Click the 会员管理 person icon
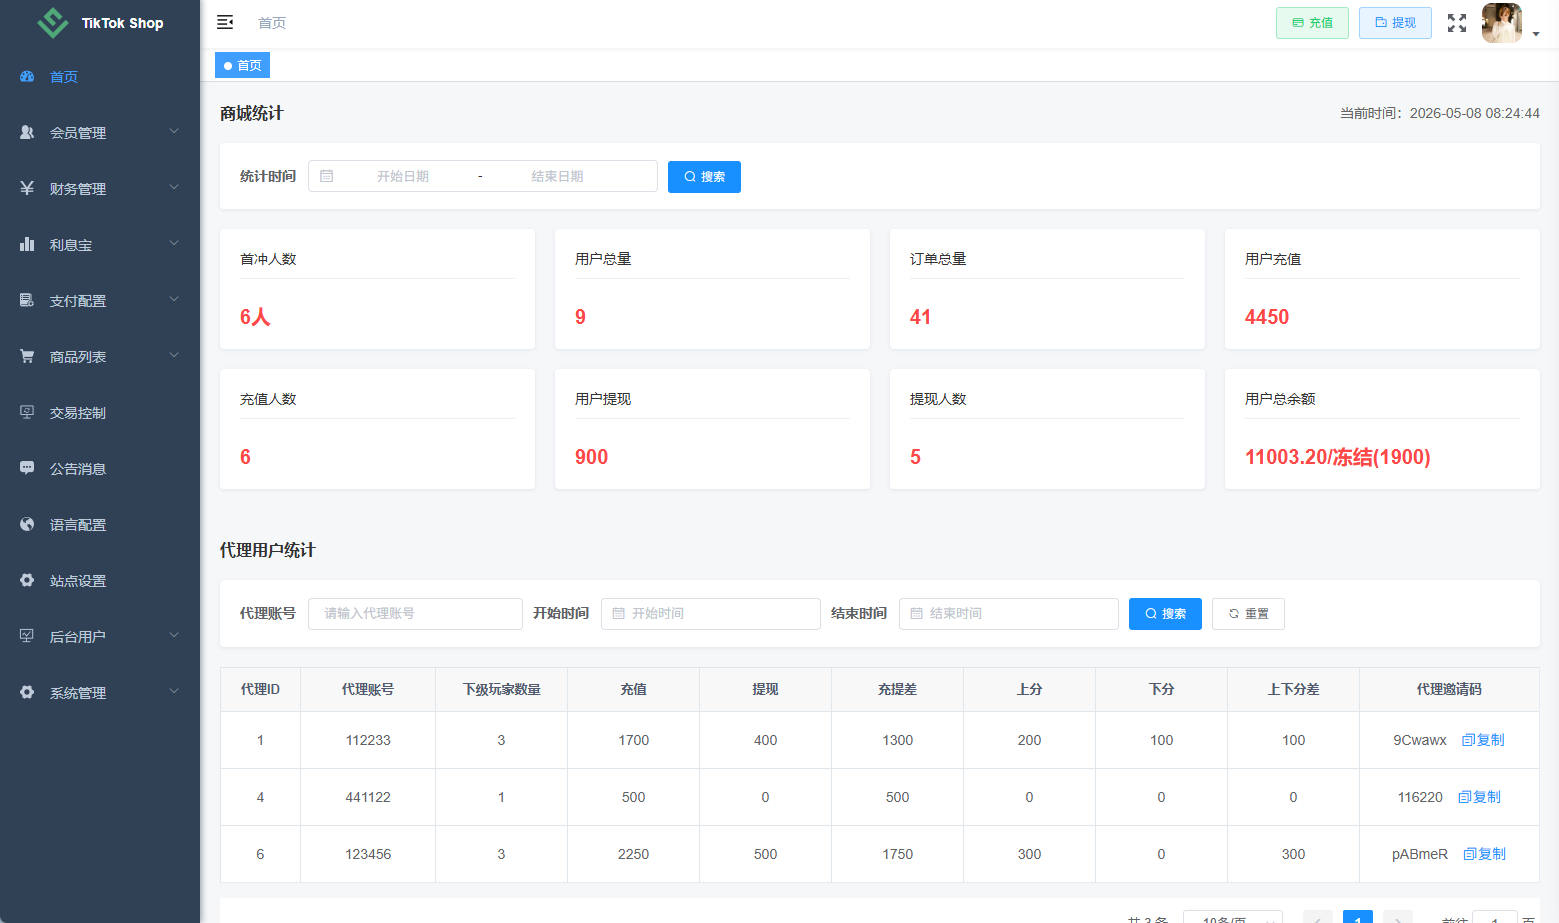The height and width of the screenshot is (923, 1559). 27,132
